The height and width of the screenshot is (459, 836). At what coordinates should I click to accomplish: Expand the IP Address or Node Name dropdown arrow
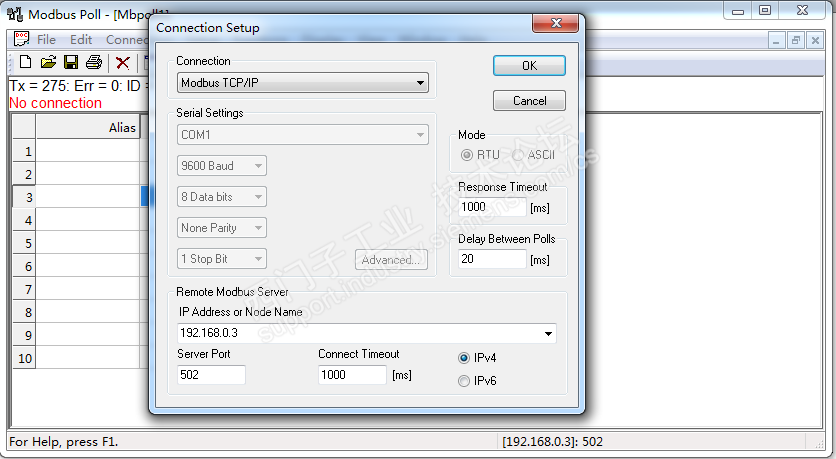[x=548, y=334]
